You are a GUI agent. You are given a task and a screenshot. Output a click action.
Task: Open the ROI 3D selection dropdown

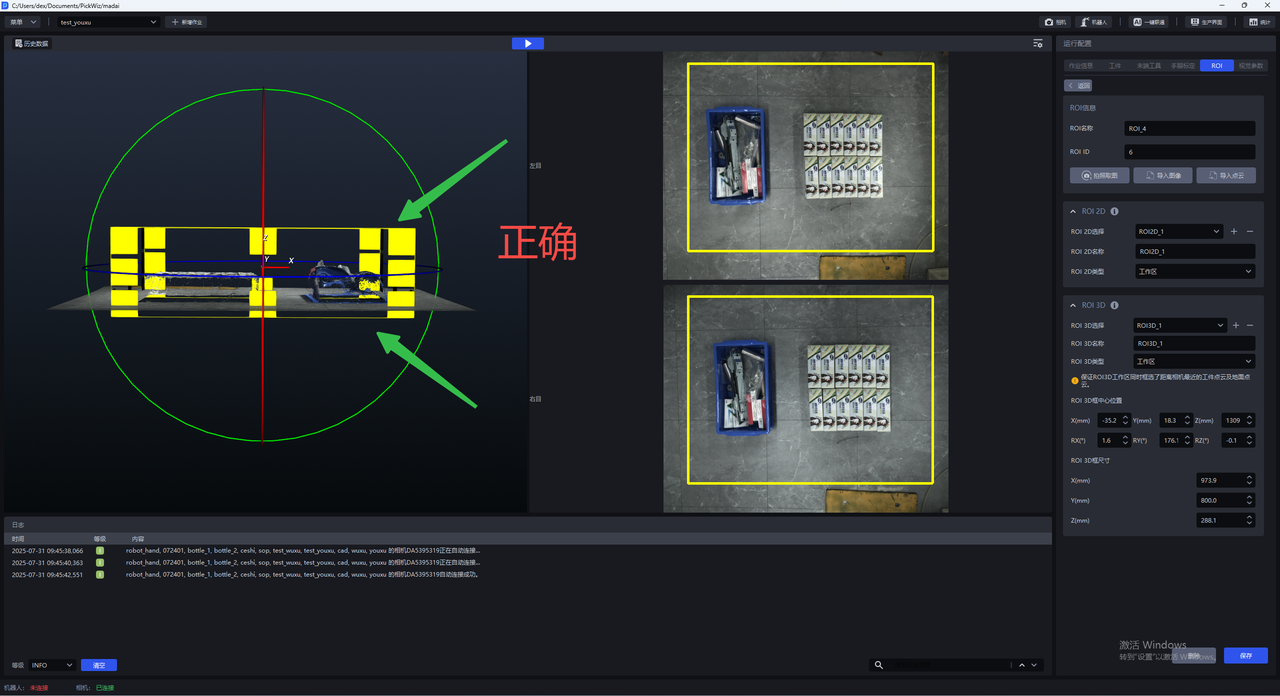click(1179, 326)
